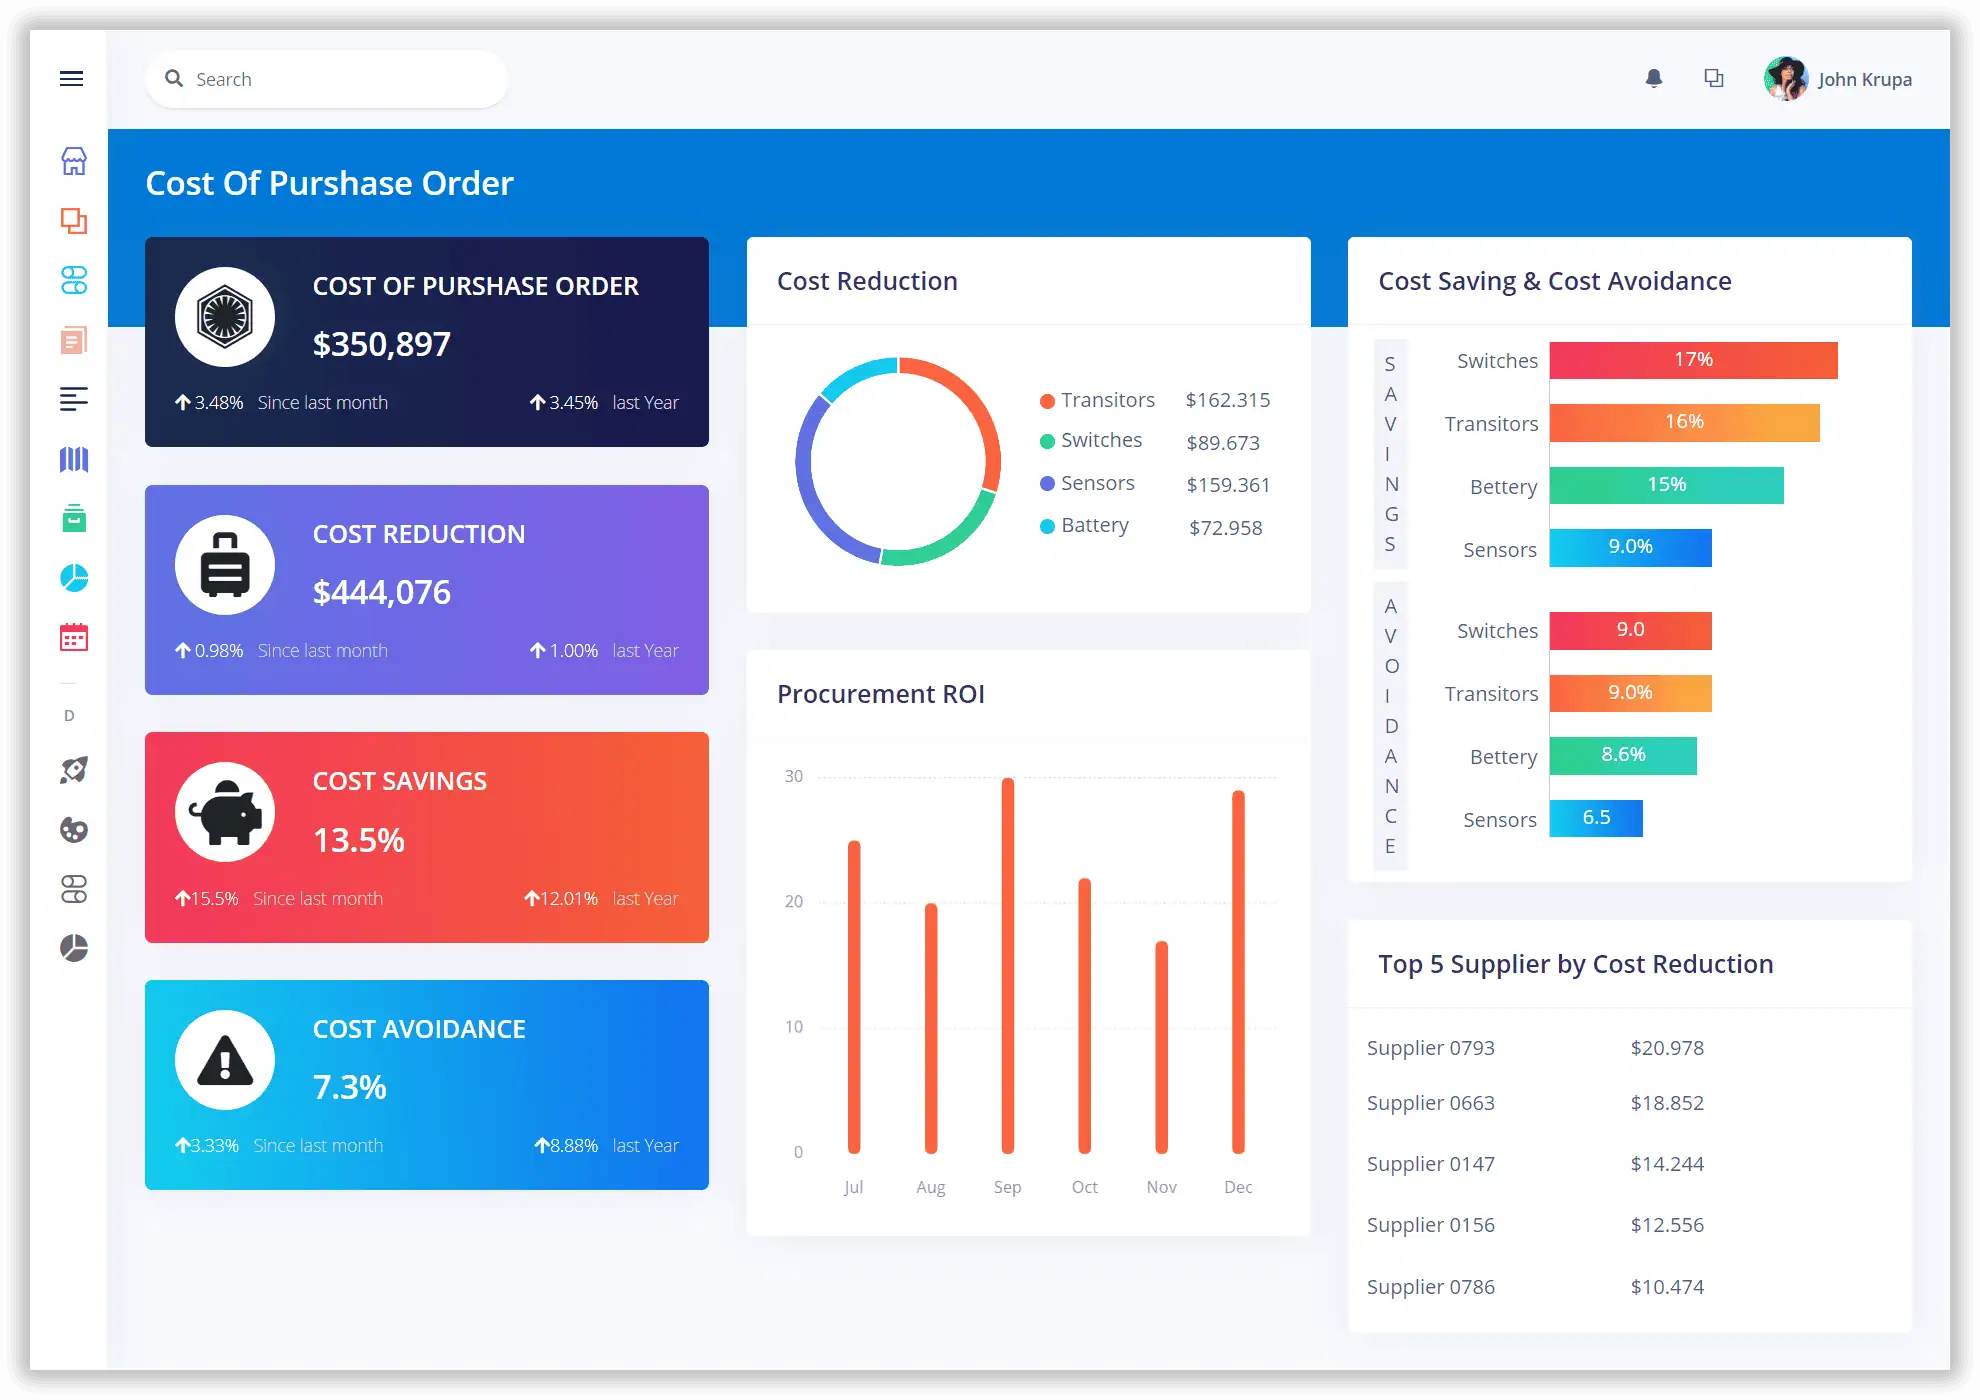Click the Savings Sensors 9.0% bar
The height and width of the screenshot is (1400, 1980).
(x=1631, y=547)
